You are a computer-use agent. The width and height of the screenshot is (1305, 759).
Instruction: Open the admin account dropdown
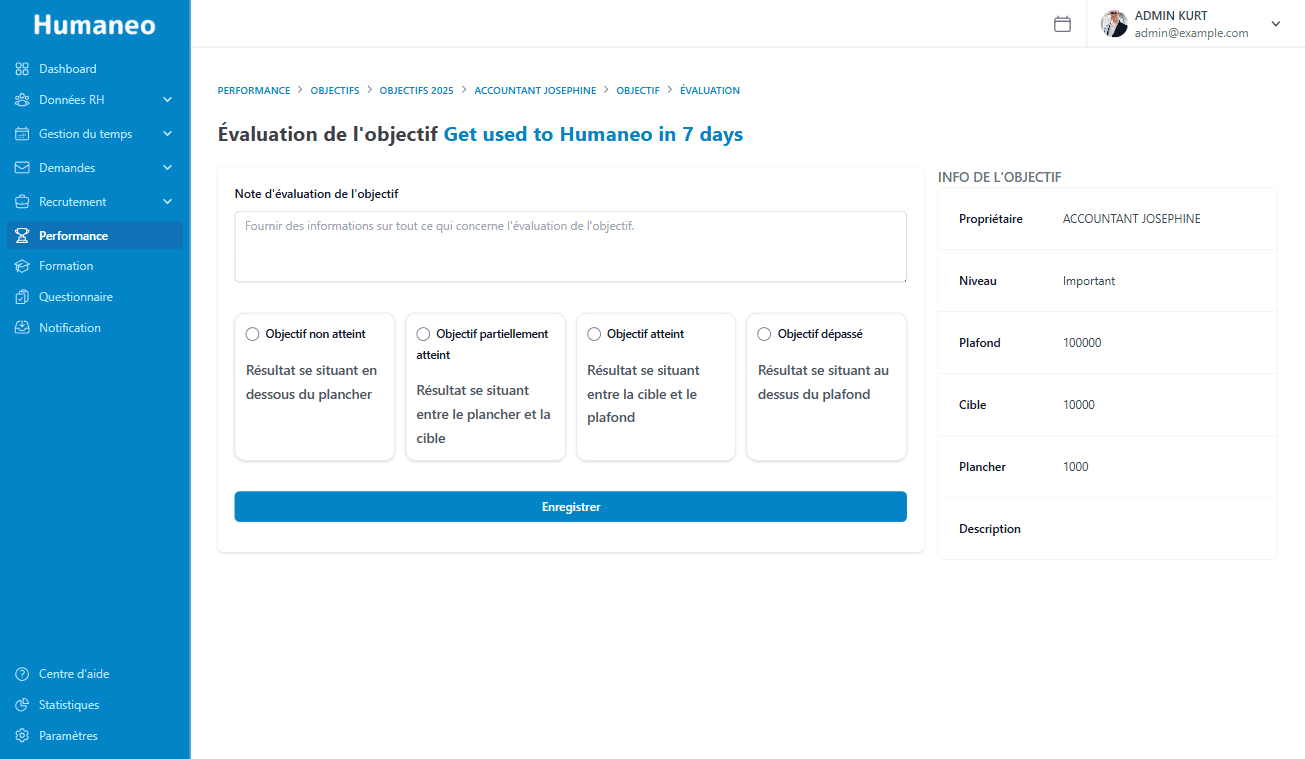point(1276,23)
